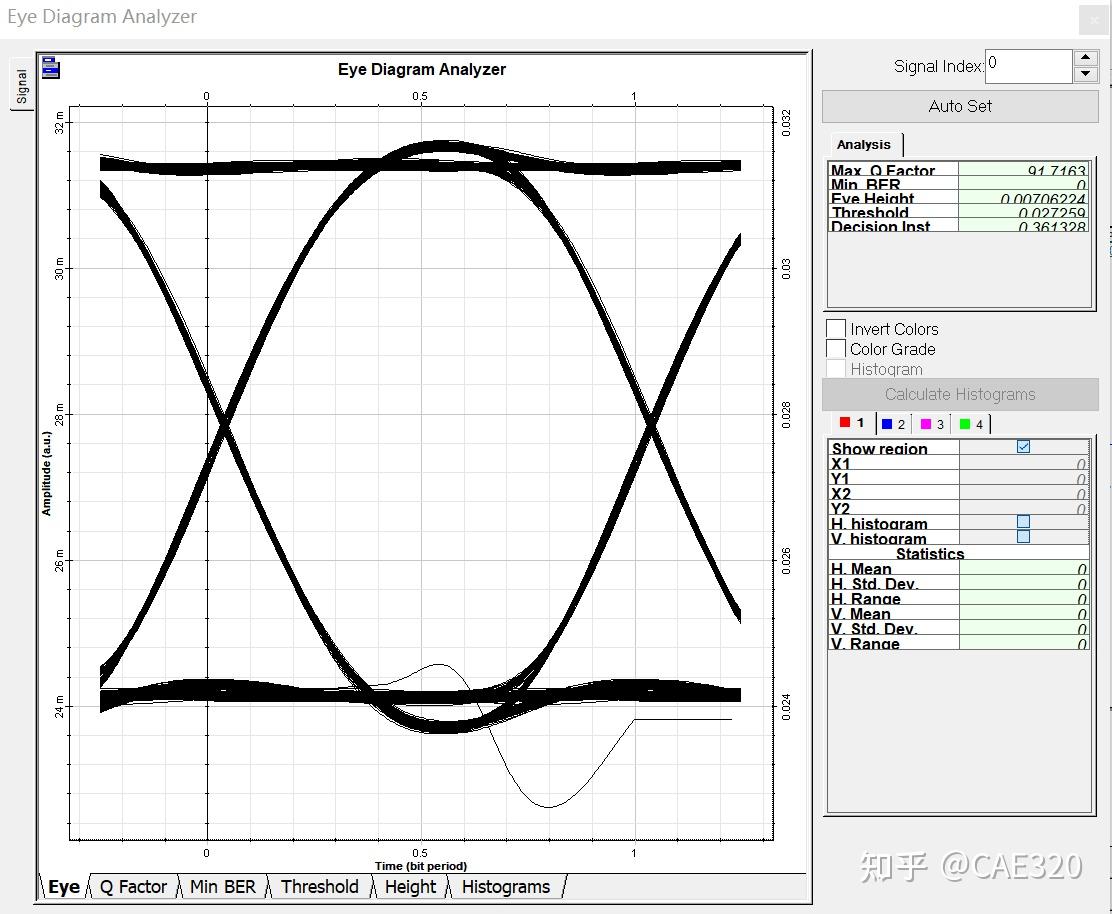The width and height of the screenshot is (1112, 914).
Task: Click the X1 value cell
Action: [1023, 464]
